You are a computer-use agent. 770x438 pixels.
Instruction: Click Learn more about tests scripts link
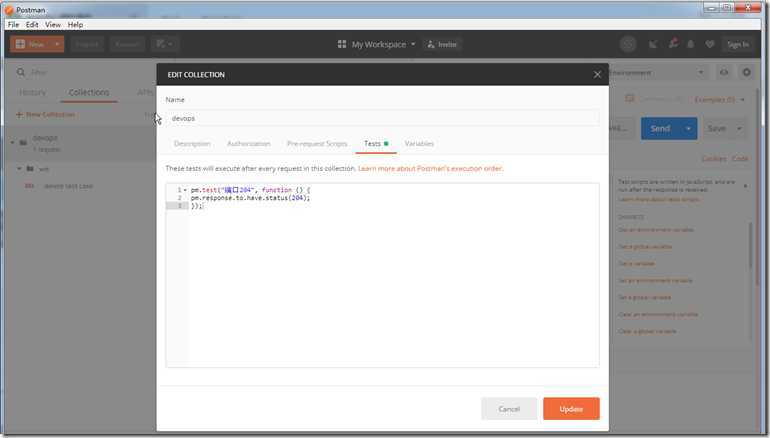[659, 199]
